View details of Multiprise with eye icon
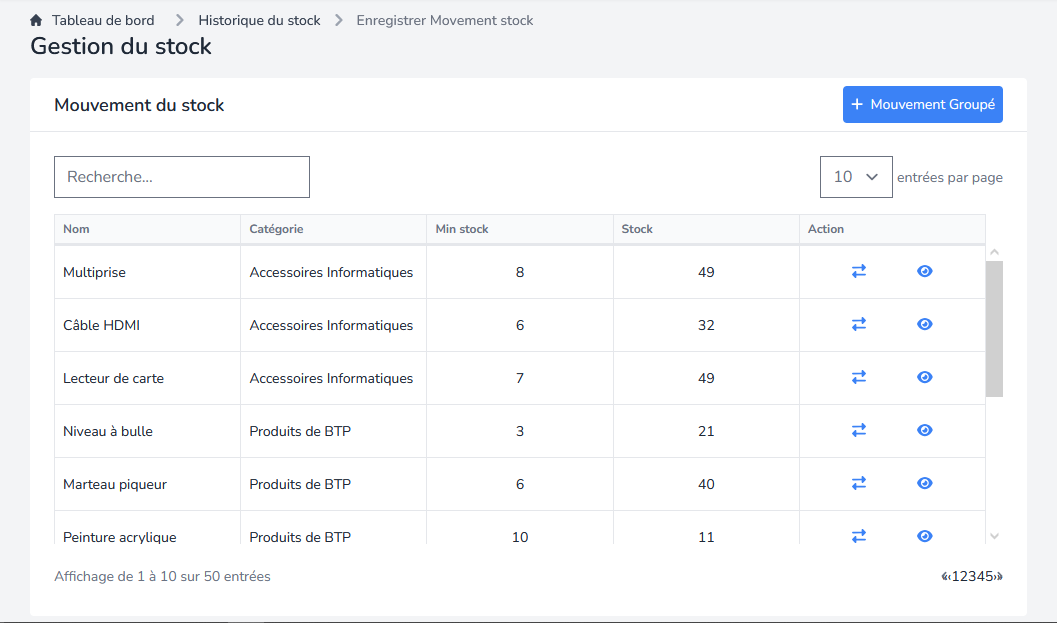 925,271
